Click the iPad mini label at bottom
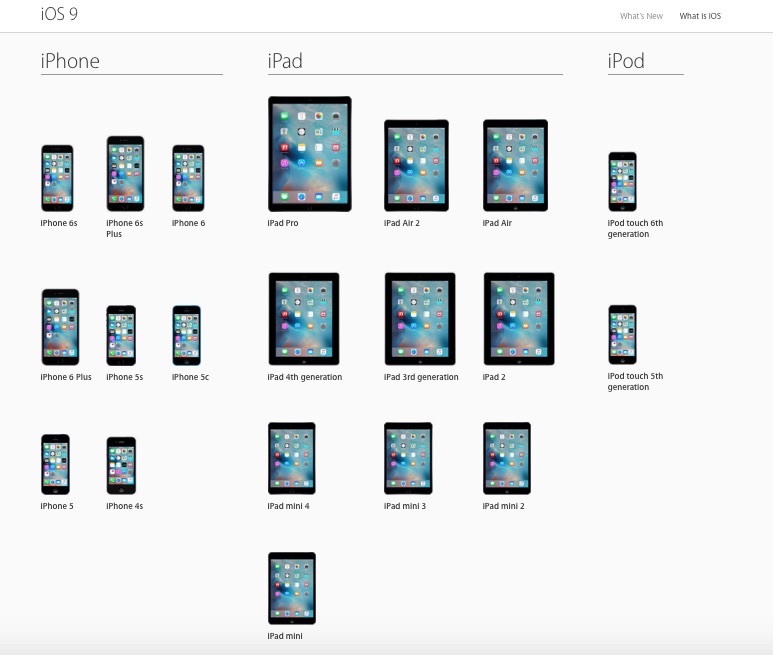 285,636
